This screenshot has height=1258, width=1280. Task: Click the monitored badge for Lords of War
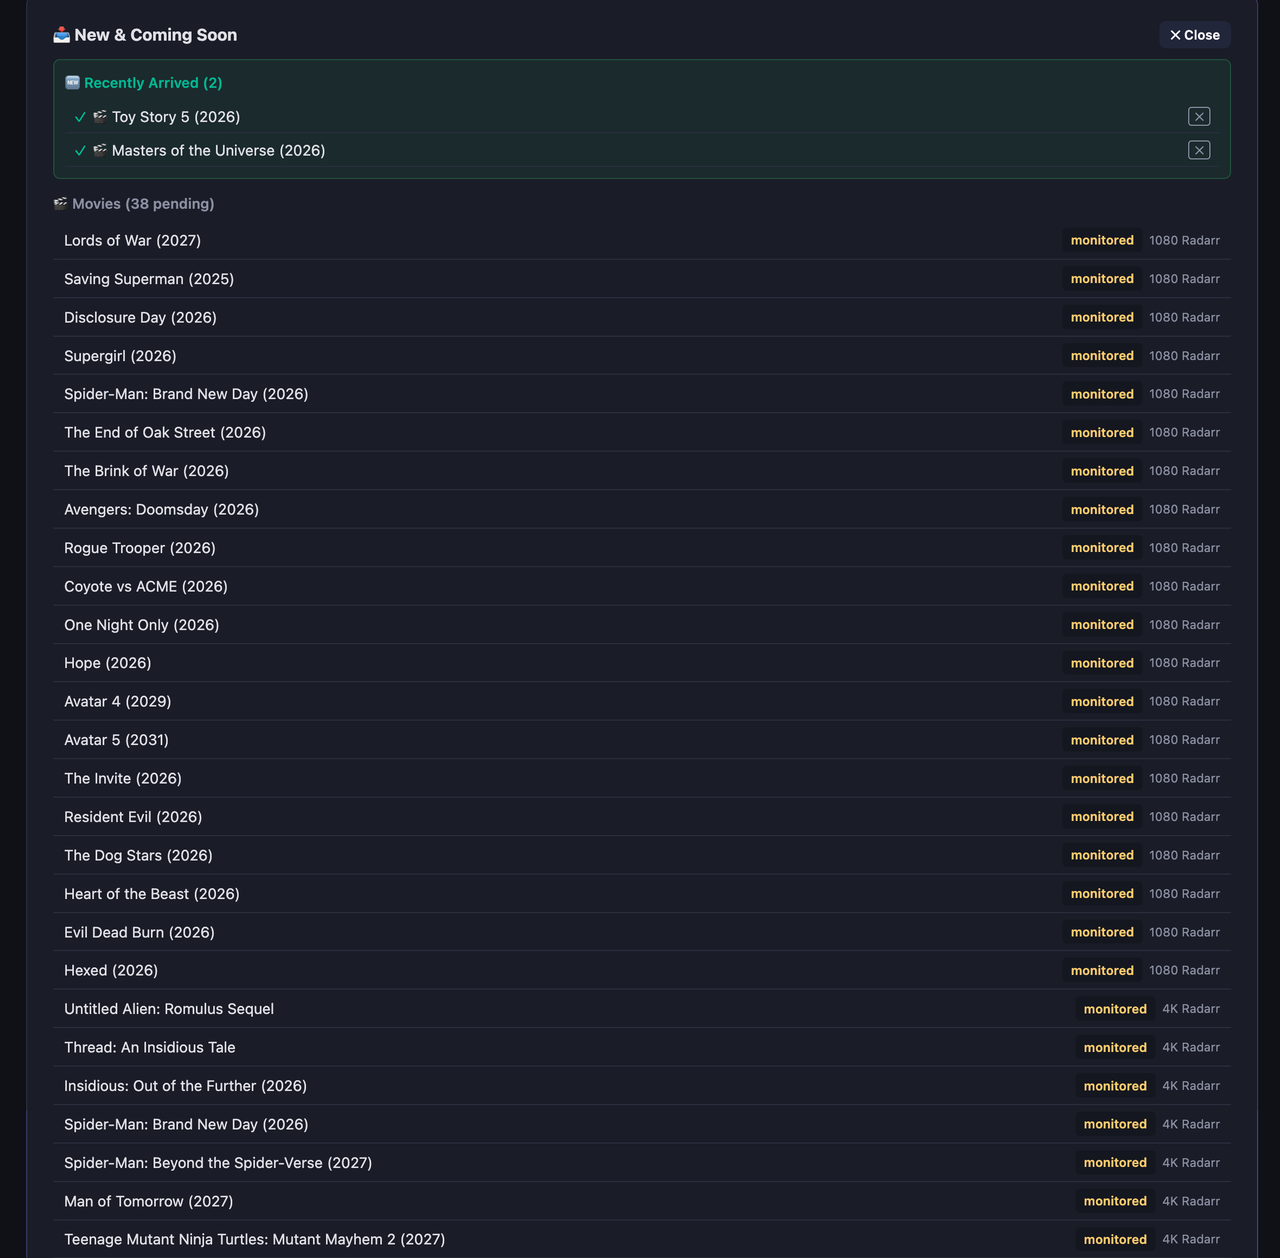coord(1102,240)
